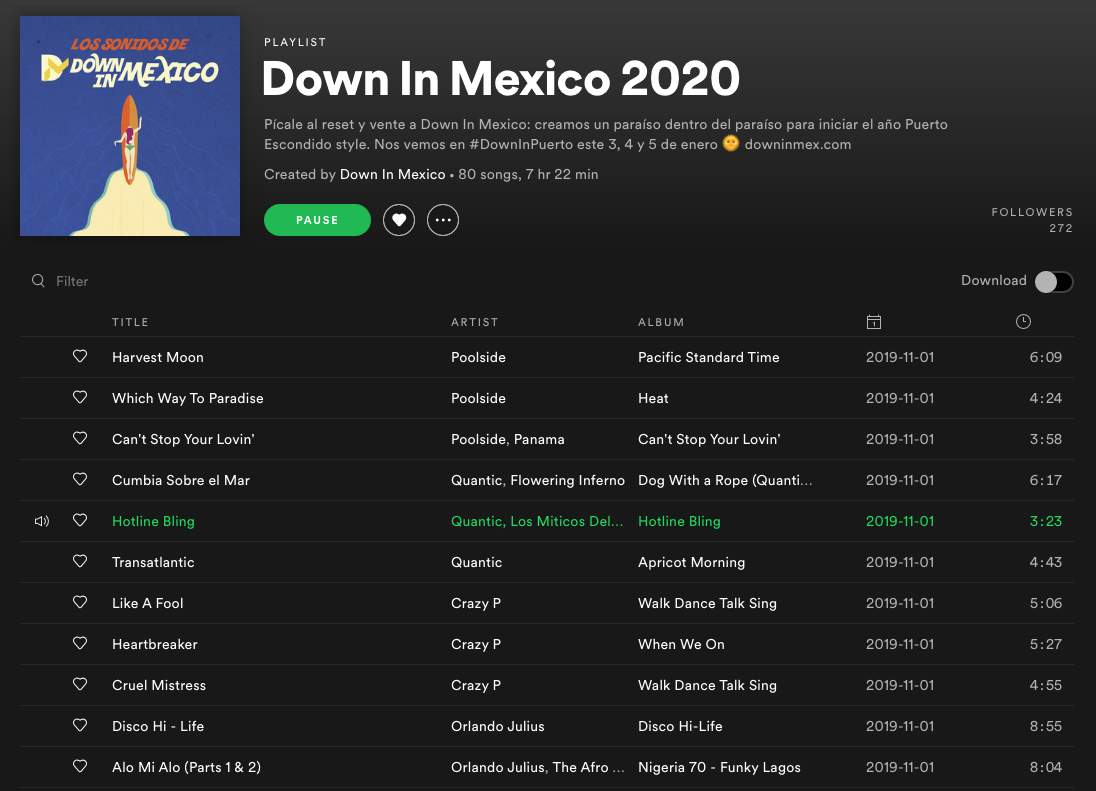Viewport: 1096px width, 791px height.
Task: Open artist Crazy P in Heartbreaker row
Action: pos(476,644)
